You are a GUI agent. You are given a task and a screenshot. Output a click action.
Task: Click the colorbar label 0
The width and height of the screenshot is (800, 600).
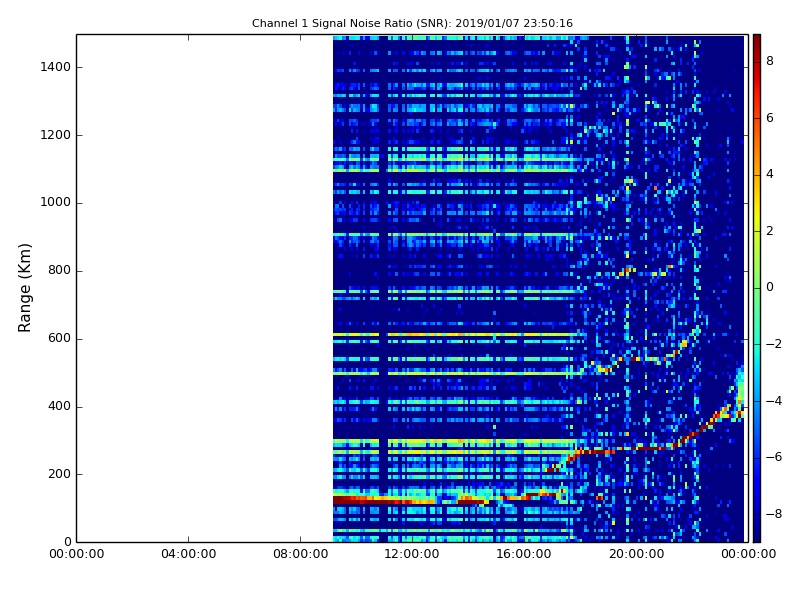coord(770,287)
